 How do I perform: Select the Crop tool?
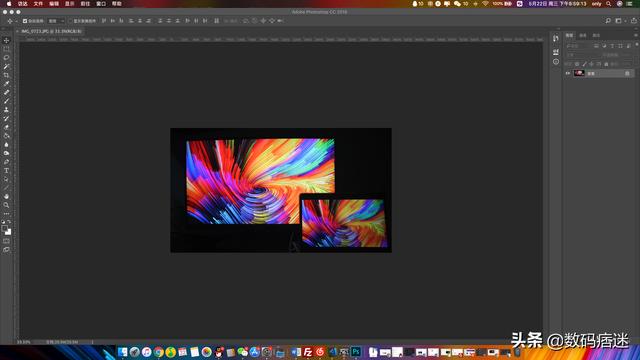(6, 75)
